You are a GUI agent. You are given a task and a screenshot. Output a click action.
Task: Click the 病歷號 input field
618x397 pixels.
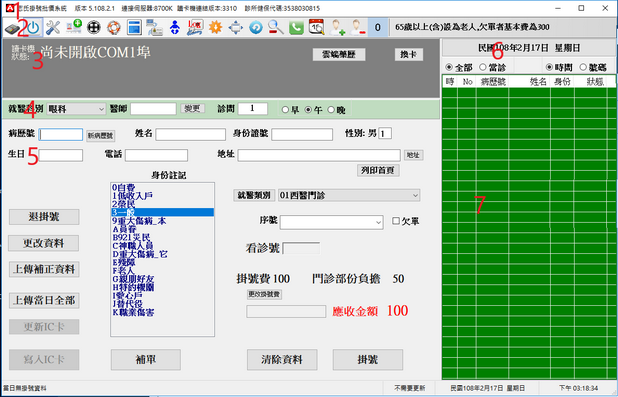pos(61,134)
